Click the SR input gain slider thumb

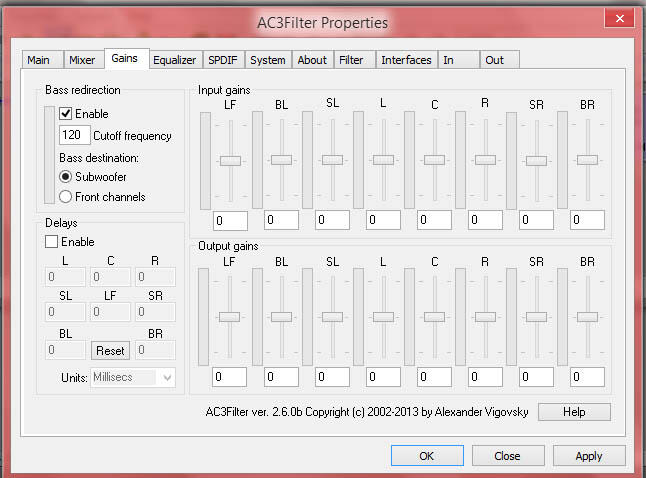coord(536,160)
